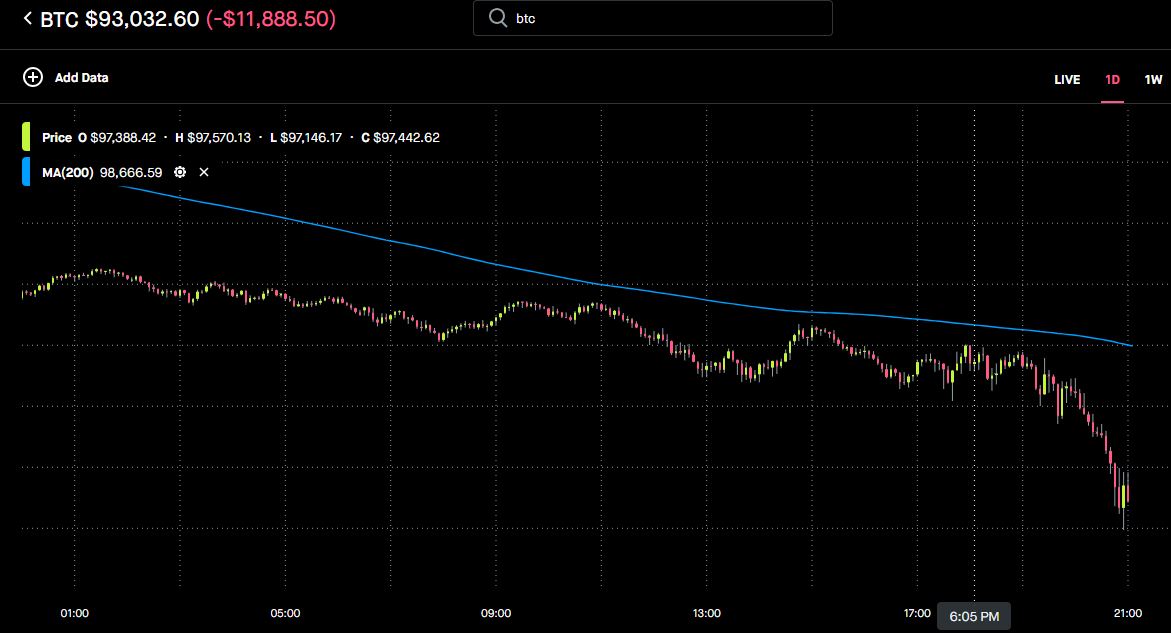Click the 01:00 time axis label
Viewport: 1171px width, 633px height.
[x=75, y=613]
